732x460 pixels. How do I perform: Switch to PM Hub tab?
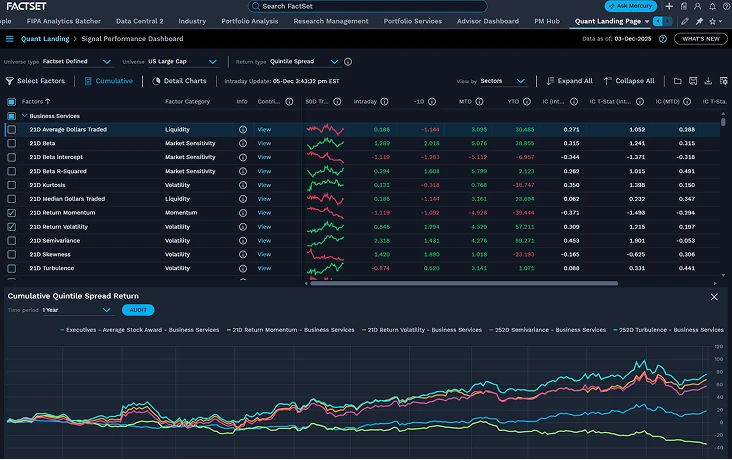click(x=547, y=21)
